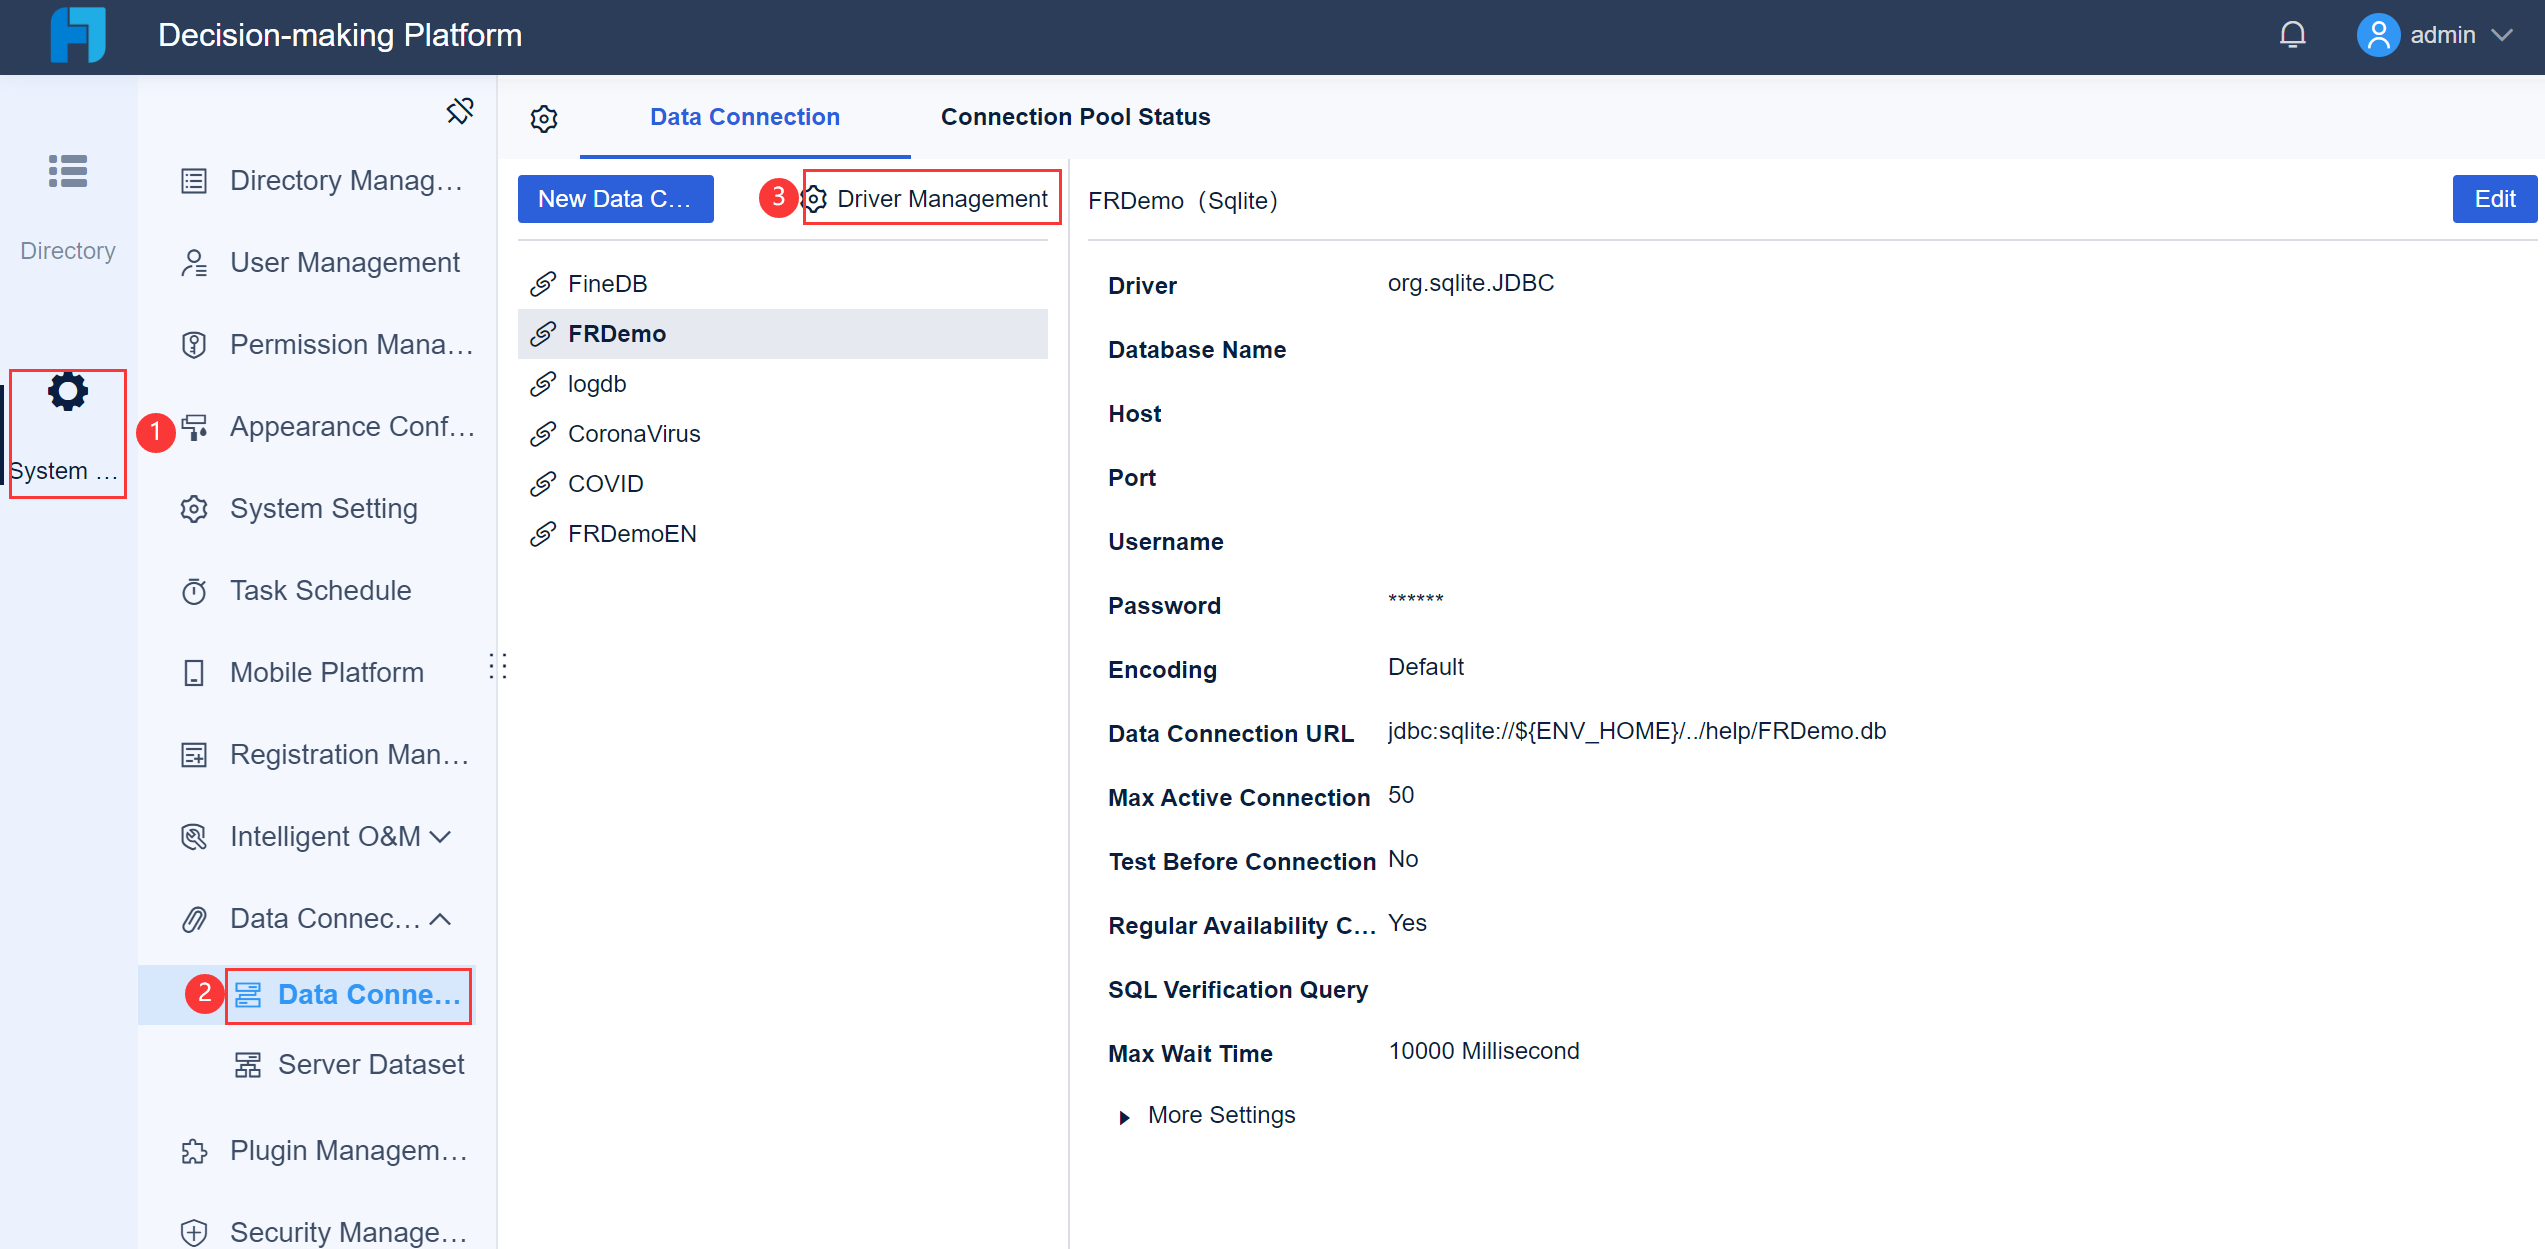
Task: Click the link icon beside FineDB
Action: click(x=542, y=283)
